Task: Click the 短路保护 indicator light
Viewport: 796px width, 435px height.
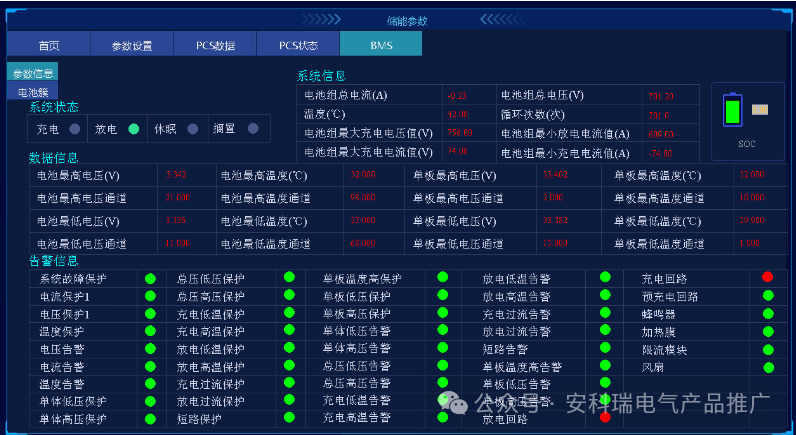Action: [x=289, y=417]
